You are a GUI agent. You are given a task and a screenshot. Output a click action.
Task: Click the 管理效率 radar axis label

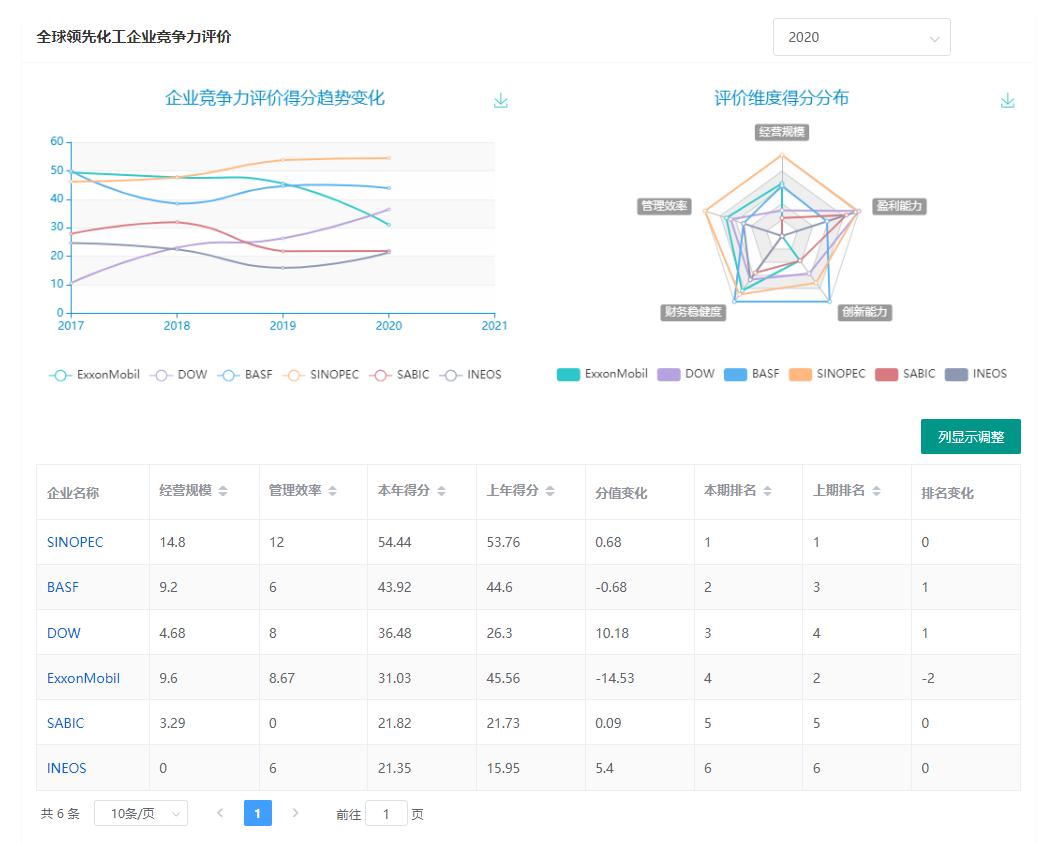pyautogui.click(x=664, y=206)
